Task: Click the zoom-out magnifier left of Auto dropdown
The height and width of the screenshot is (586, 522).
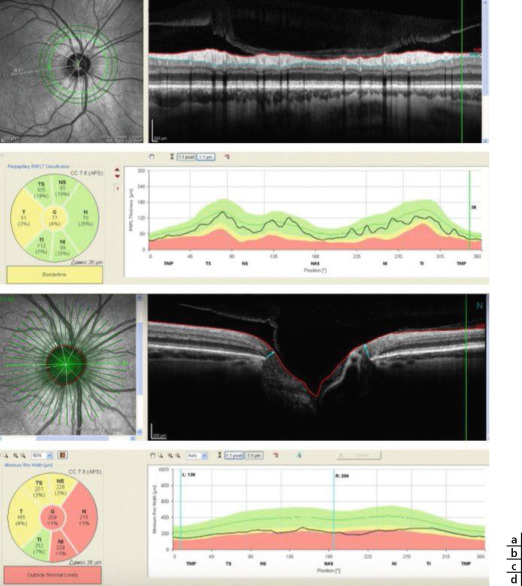Action: pos(178,456)
